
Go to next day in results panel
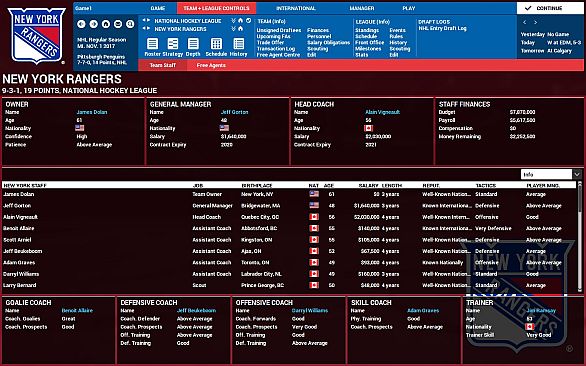point(535,22)
